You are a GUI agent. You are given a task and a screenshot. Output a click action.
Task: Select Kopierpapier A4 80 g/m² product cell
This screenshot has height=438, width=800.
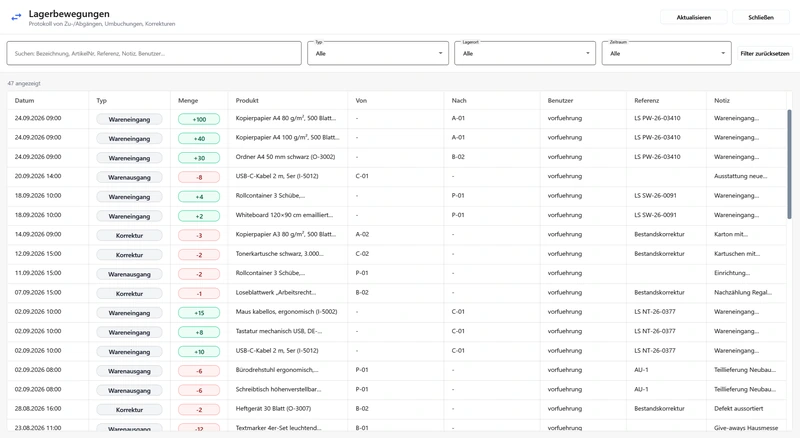click(x=286, y=118)
